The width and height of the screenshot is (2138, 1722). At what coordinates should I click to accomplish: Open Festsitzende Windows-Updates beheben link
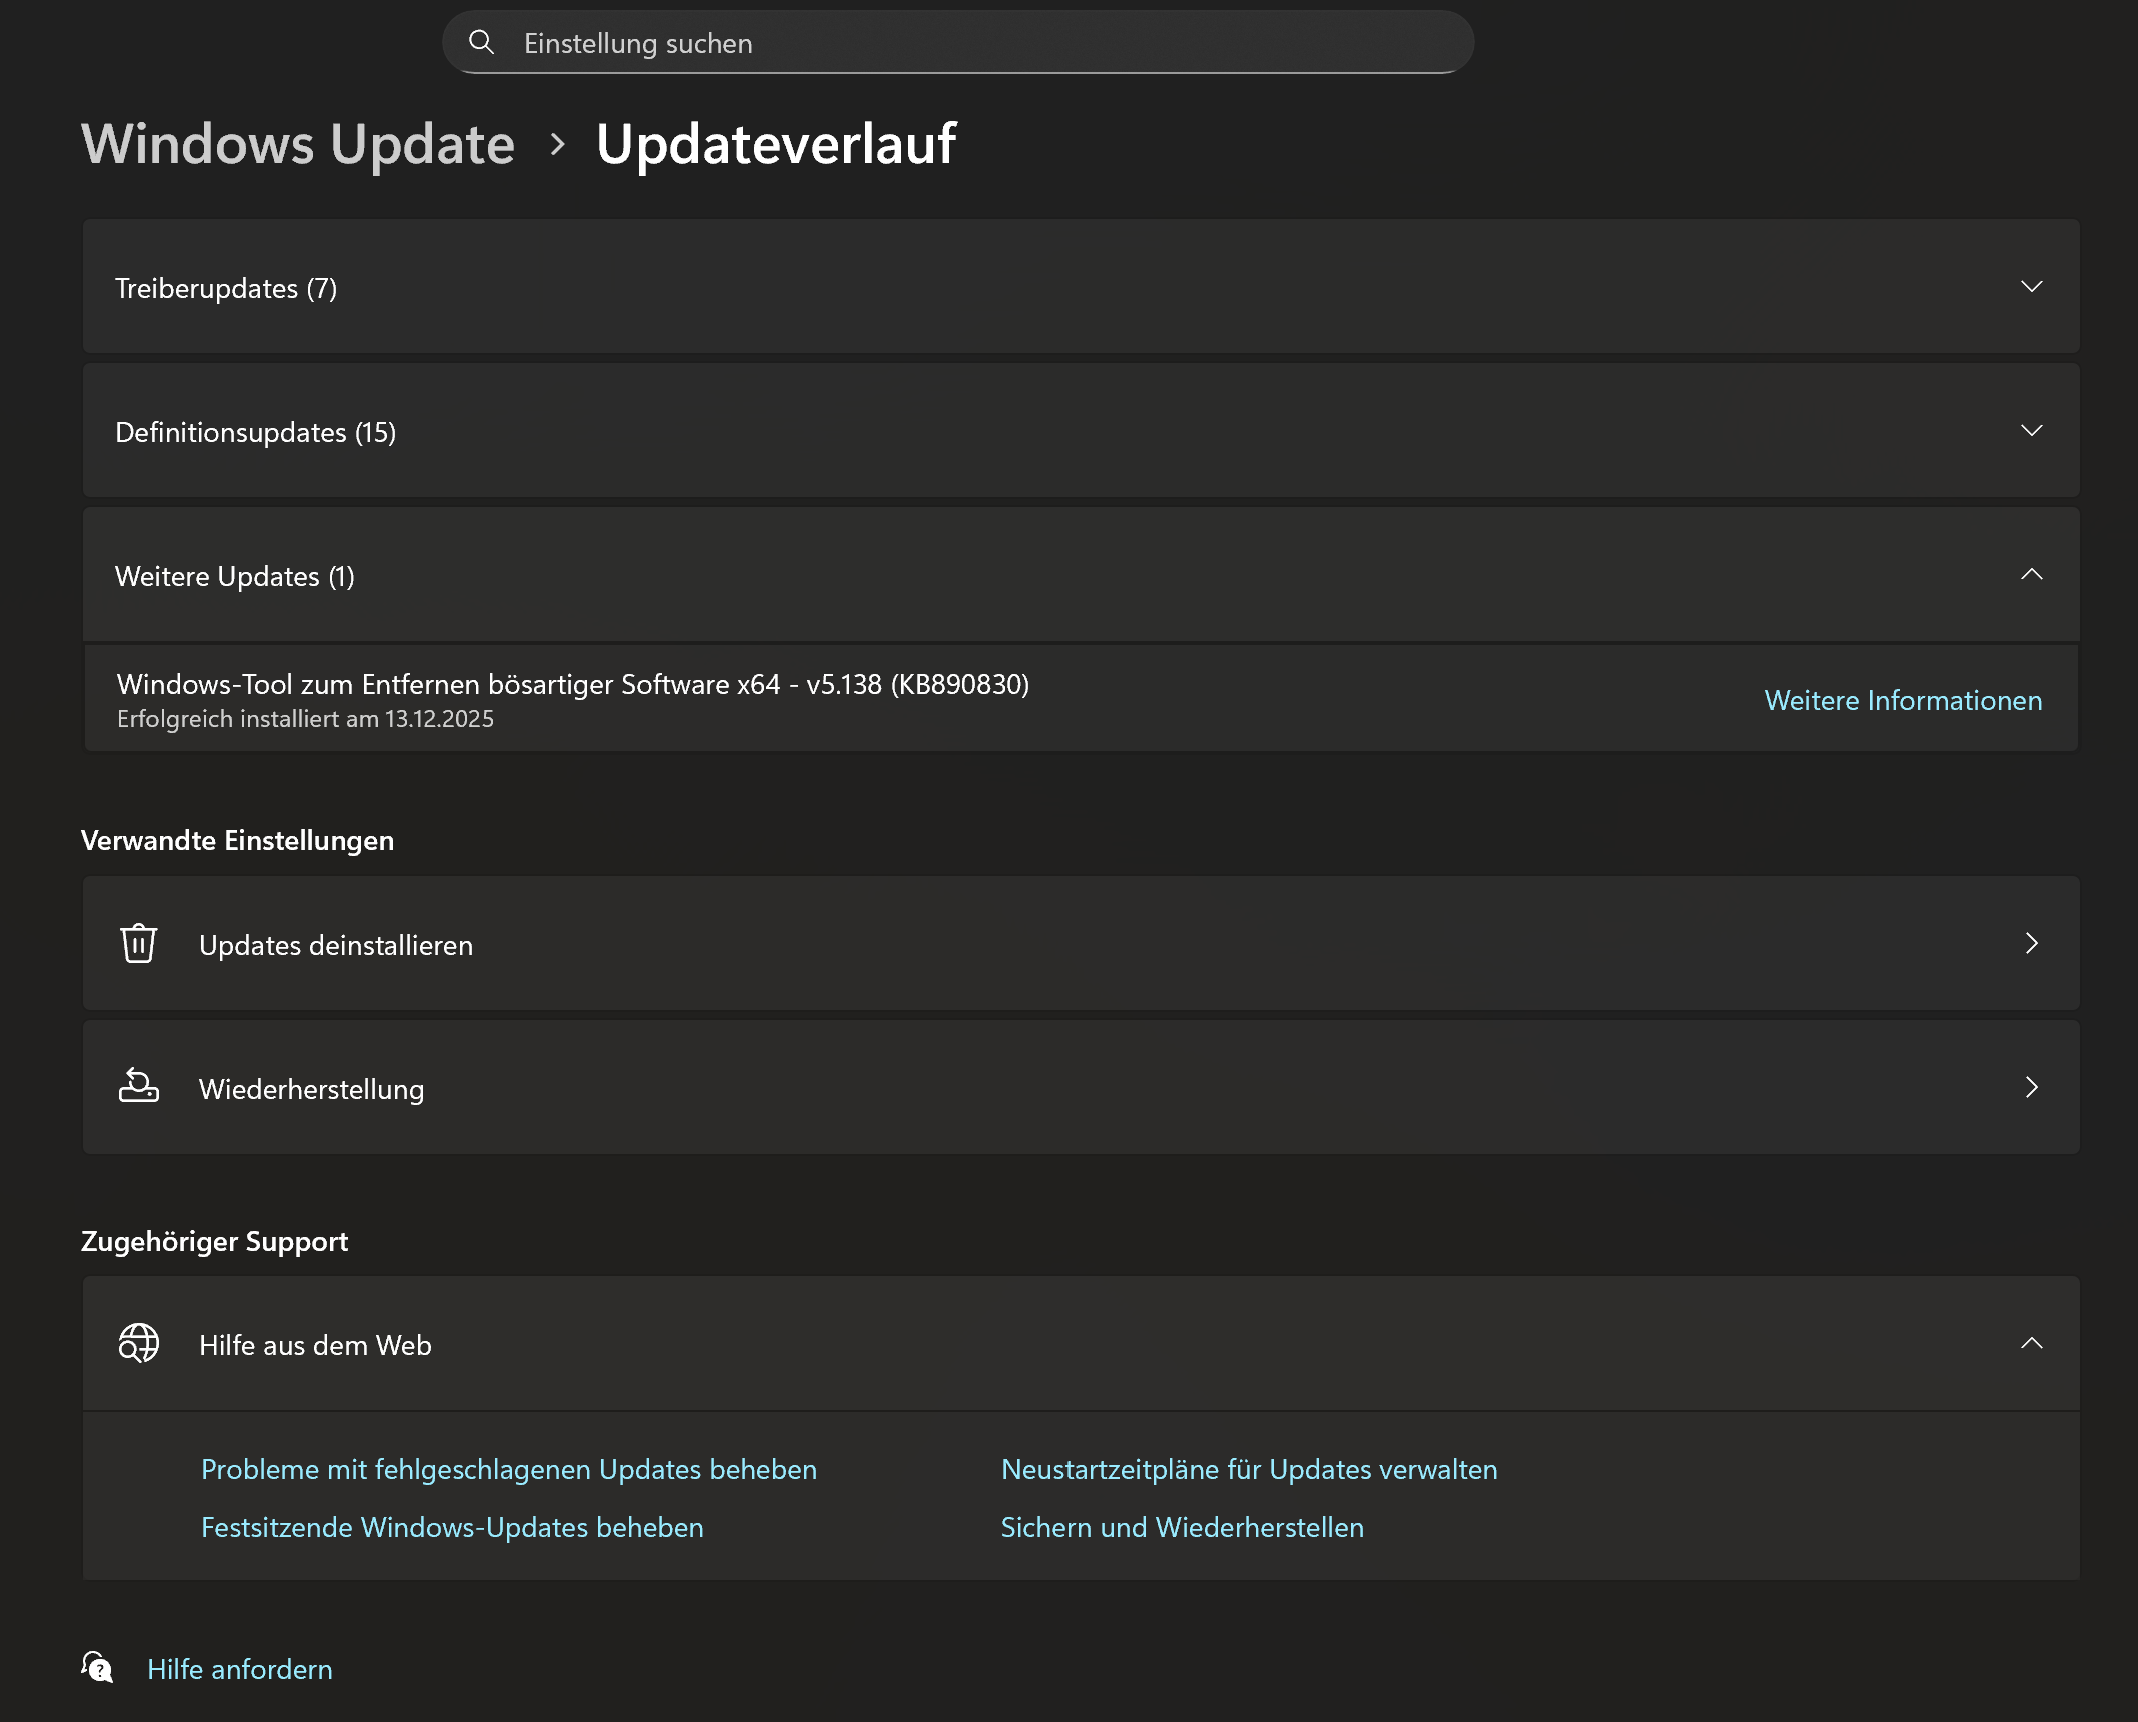click(x=452, y=1527)
